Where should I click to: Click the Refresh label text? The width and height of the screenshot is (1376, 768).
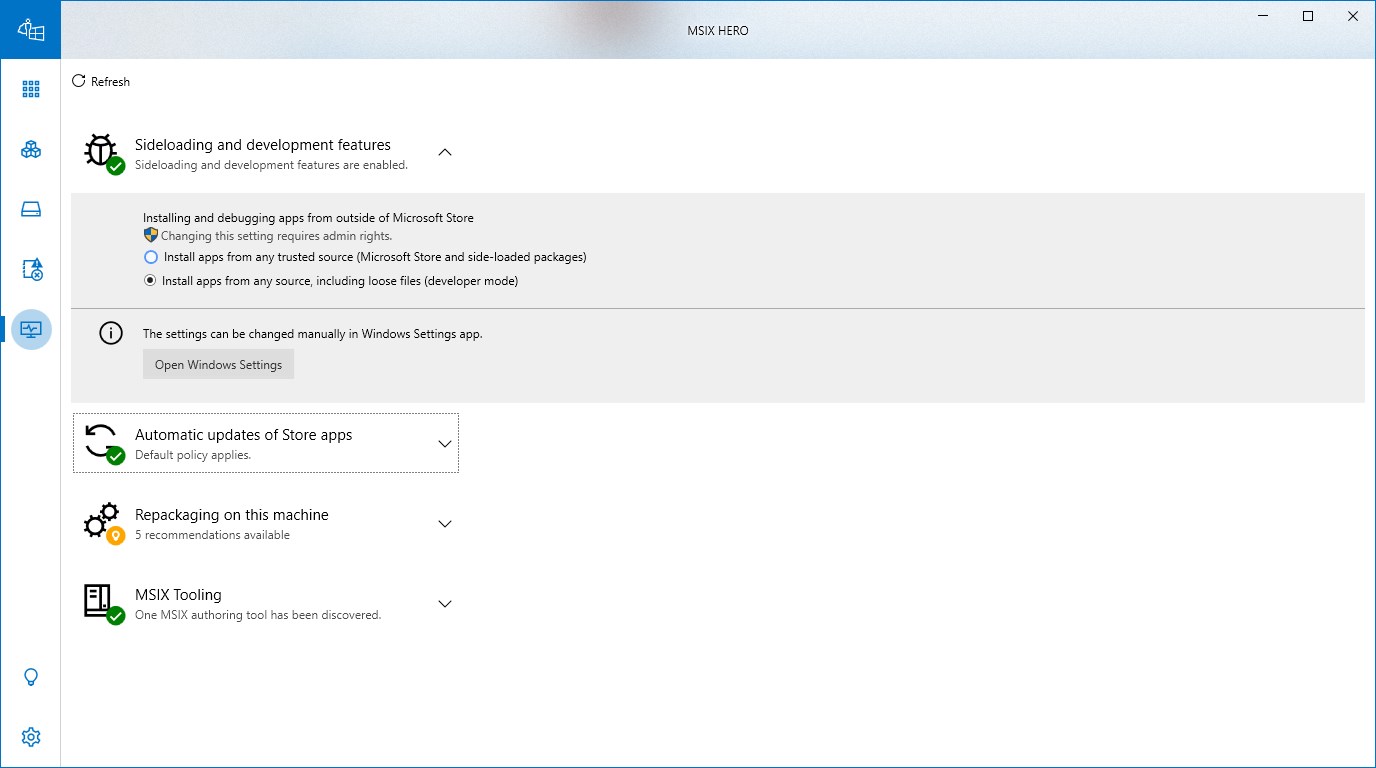(x=110, y=82)
